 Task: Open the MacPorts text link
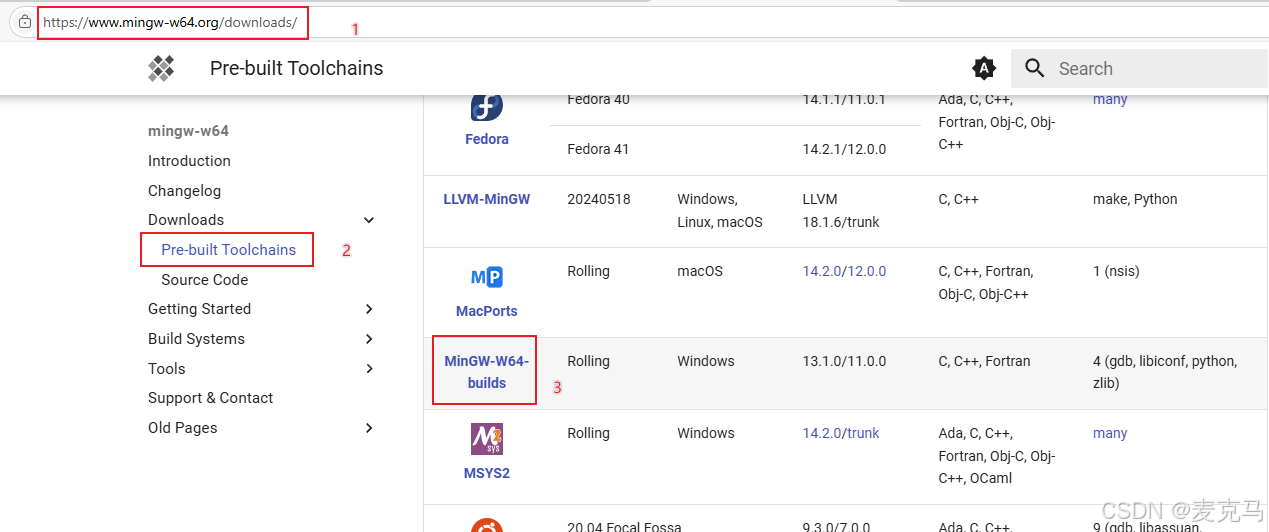pos(487,311)
